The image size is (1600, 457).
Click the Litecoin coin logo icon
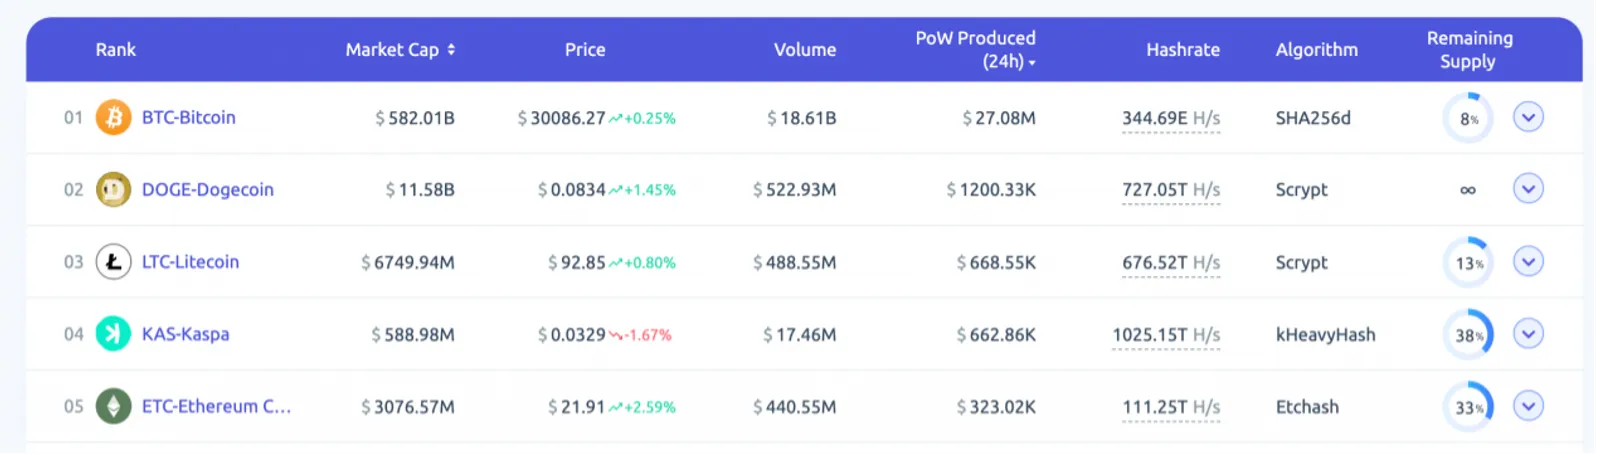pyautogui.click(x=113, y=262)
